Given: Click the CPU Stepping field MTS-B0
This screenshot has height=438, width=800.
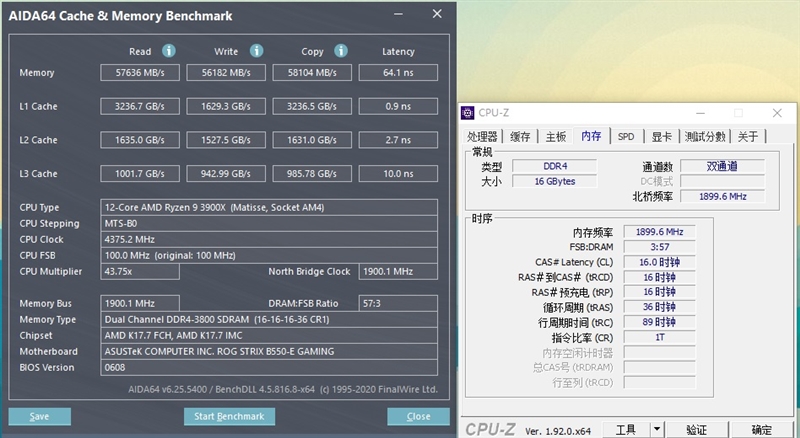Looking at the screenshot, I should (x=269, y=224).
